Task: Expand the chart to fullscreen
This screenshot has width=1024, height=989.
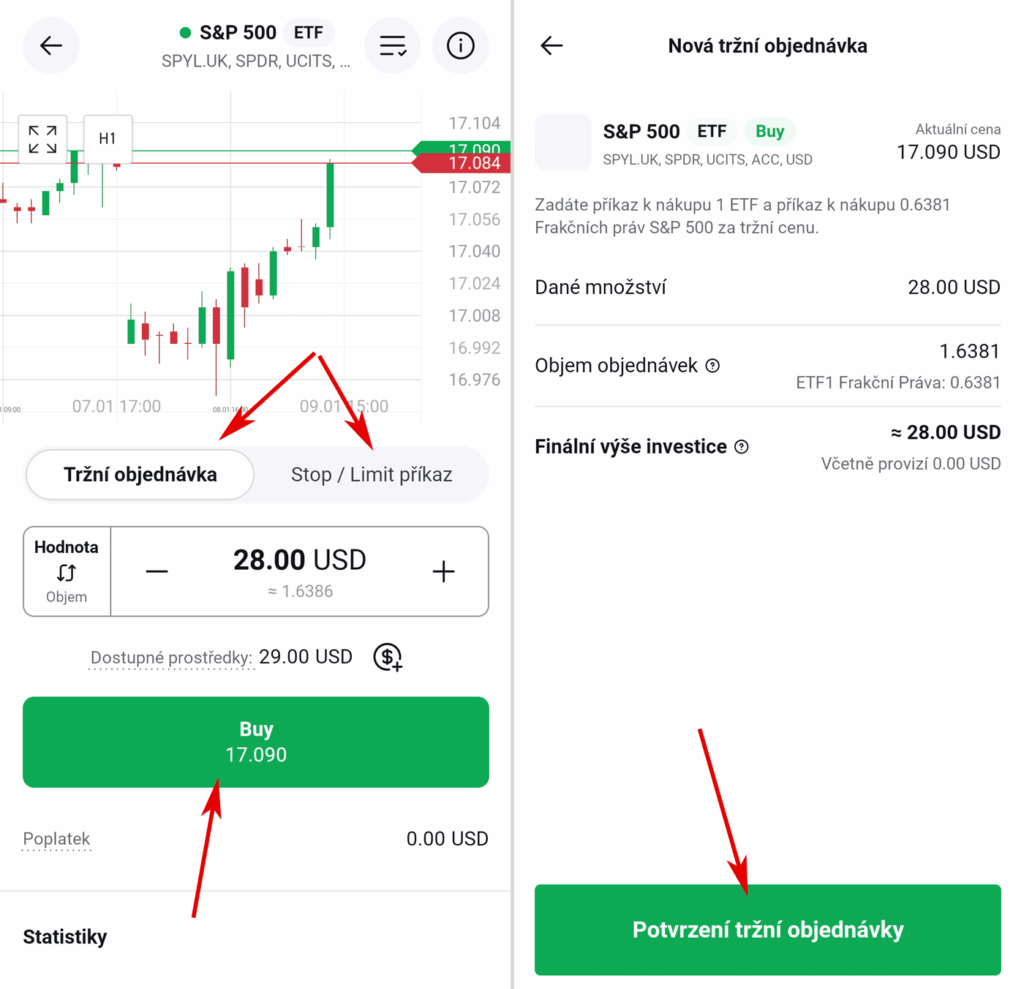Action: coord(42,139)
